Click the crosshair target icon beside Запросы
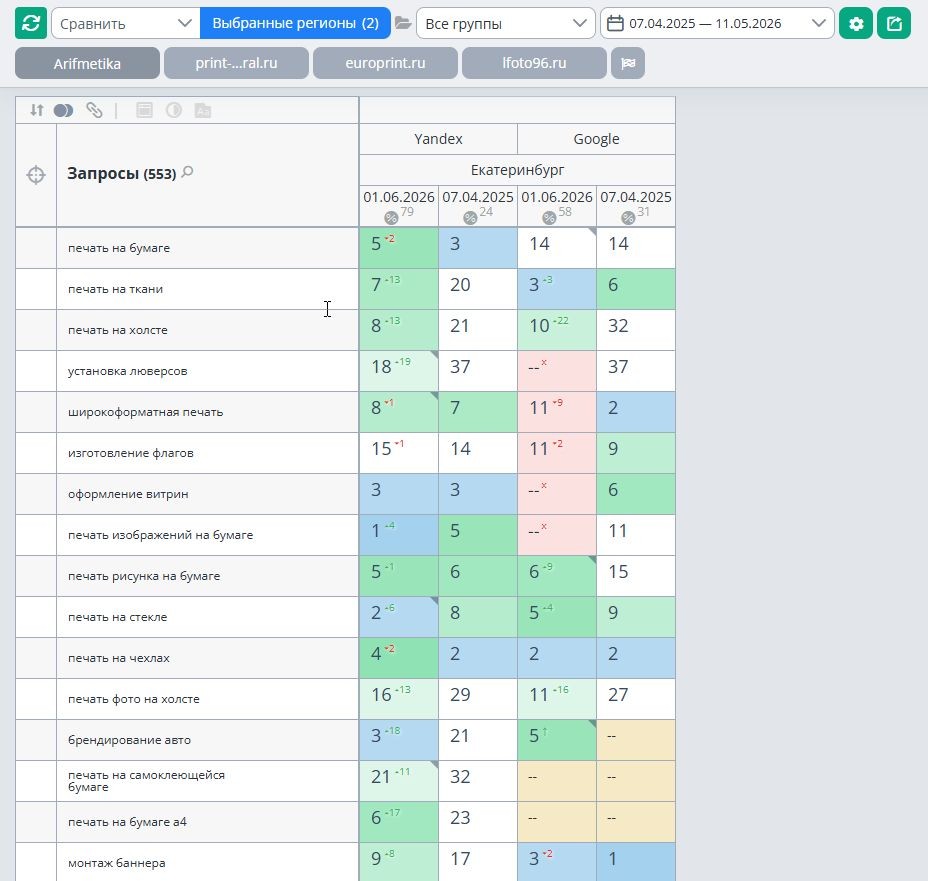 [36, 175]
